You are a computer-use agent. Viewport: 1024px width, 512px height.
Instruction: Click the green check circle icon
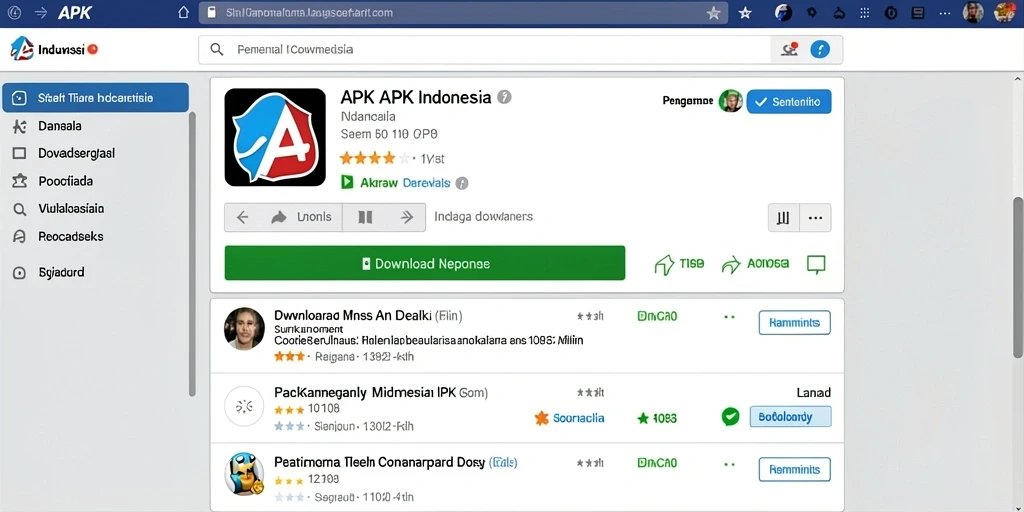(x=730, y=417)
